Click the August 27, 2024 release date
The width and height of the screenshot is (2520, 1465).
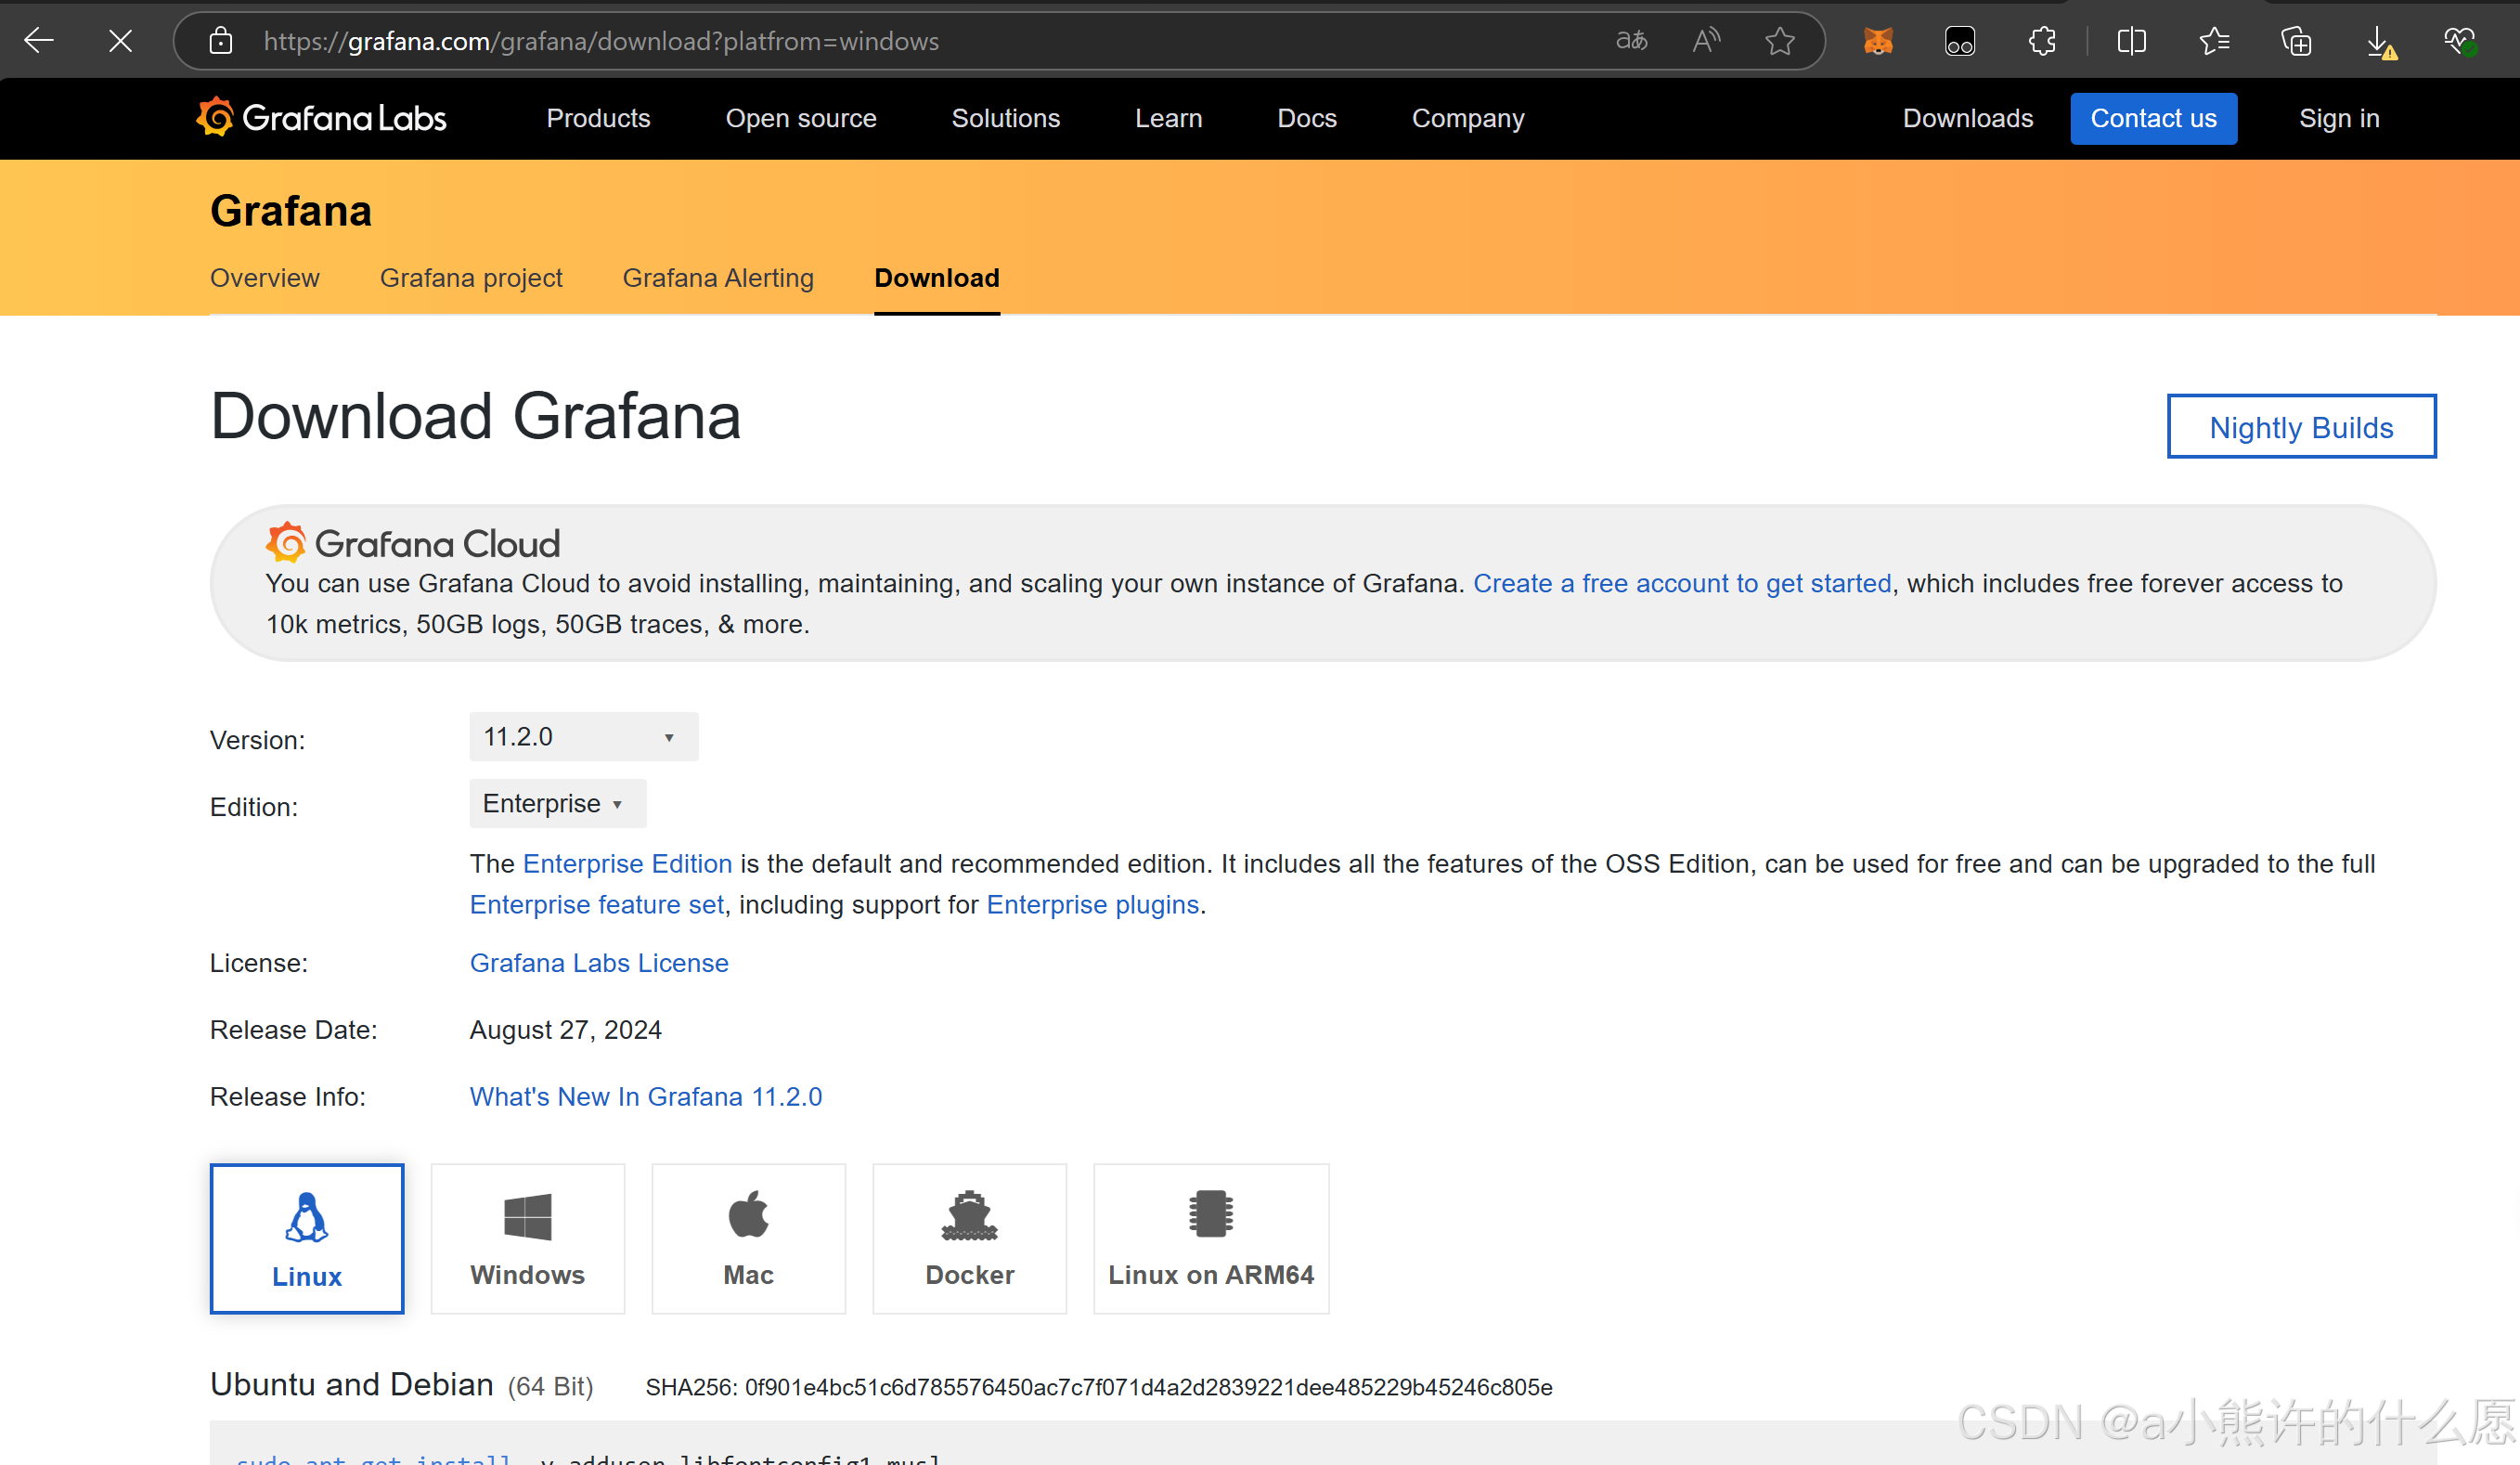(566, 1029)
